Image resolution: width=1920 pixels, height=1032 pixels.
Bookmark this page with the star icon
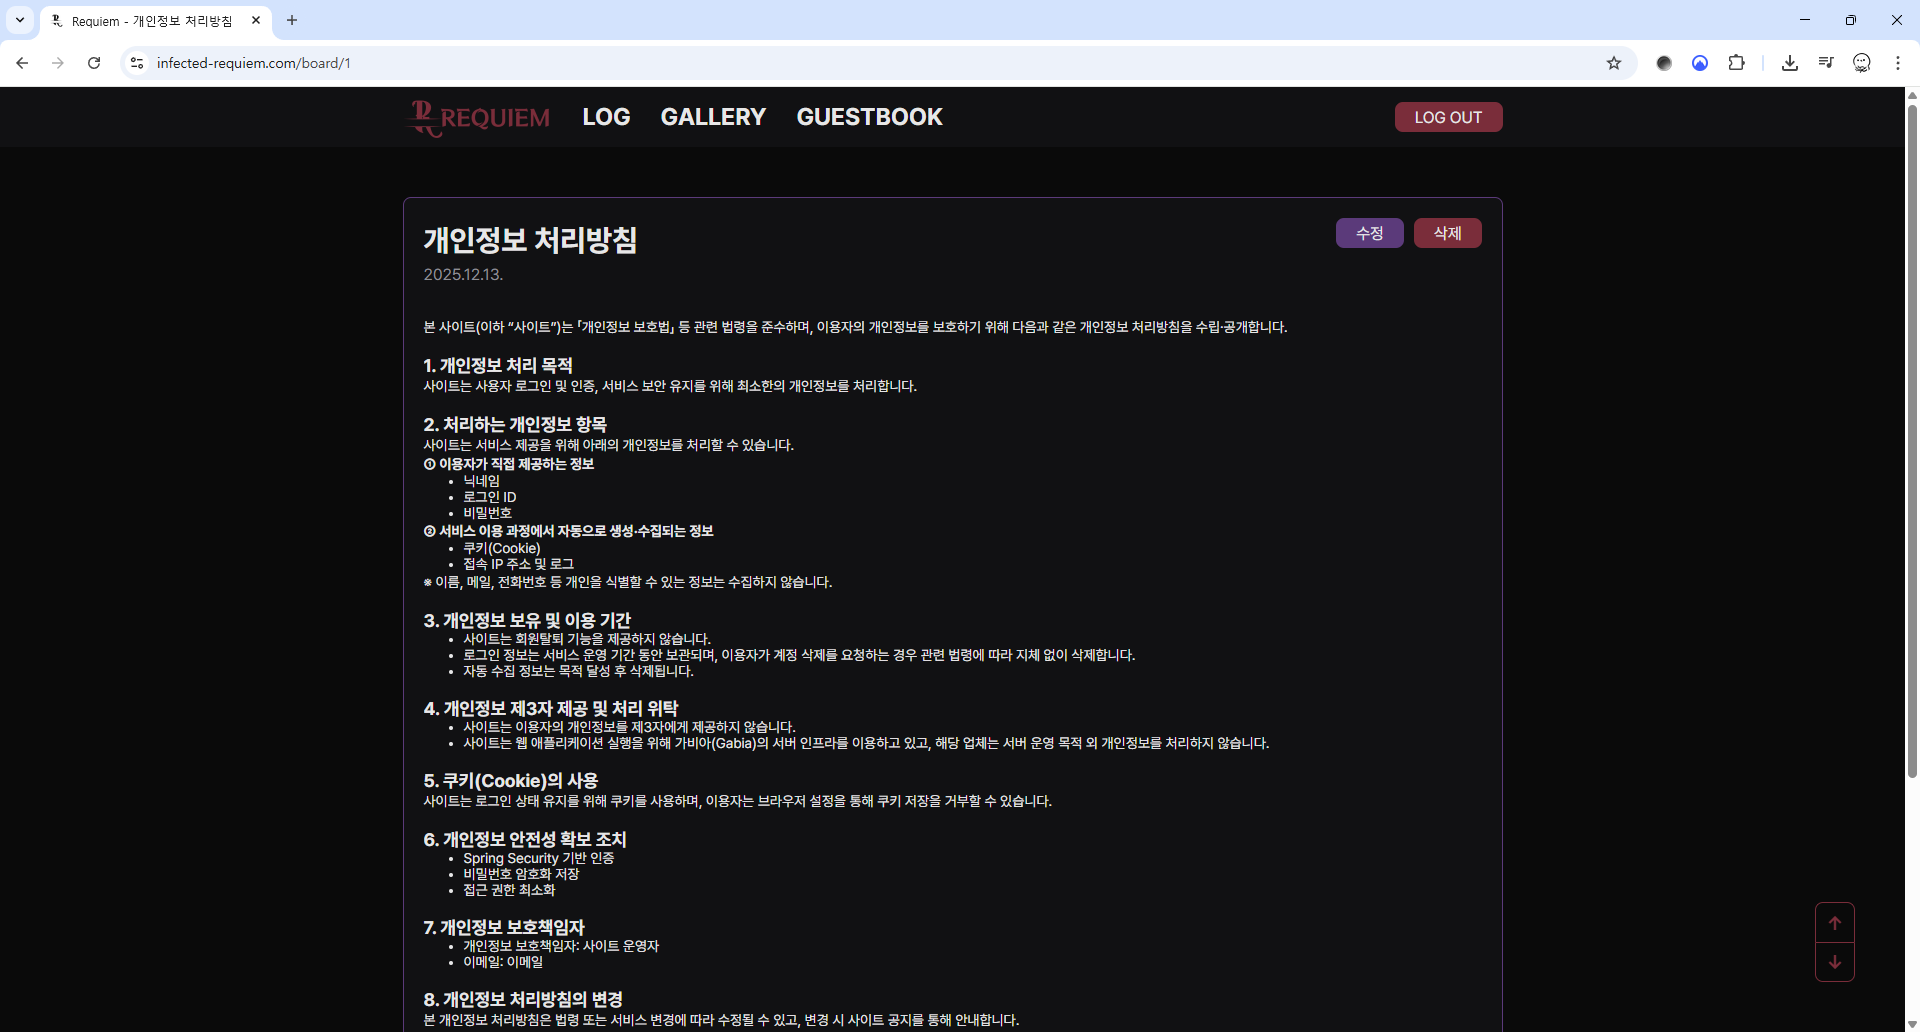[x=1613, y=63]
